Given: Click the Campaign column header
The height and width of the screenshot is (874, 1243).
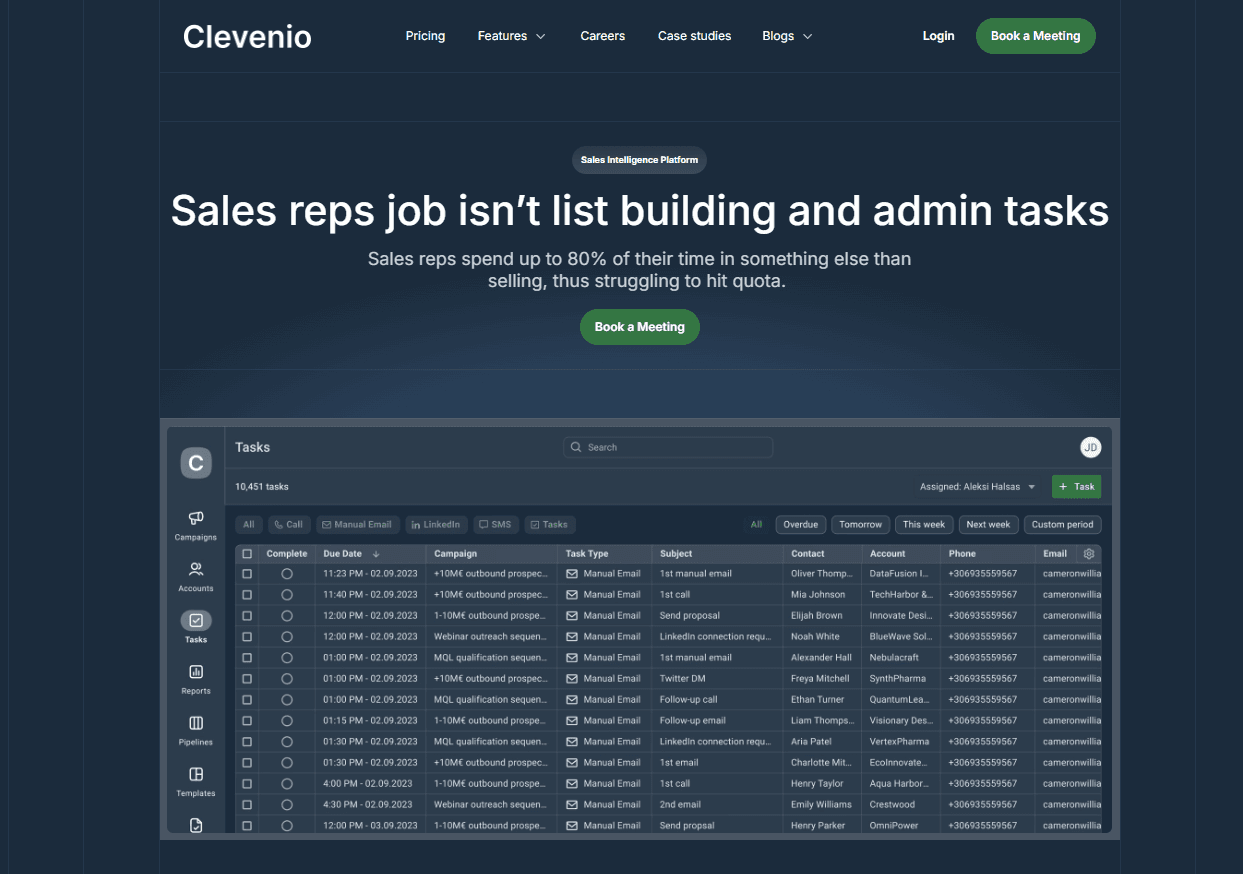Looking at the screenshot, I should [455, 553].
